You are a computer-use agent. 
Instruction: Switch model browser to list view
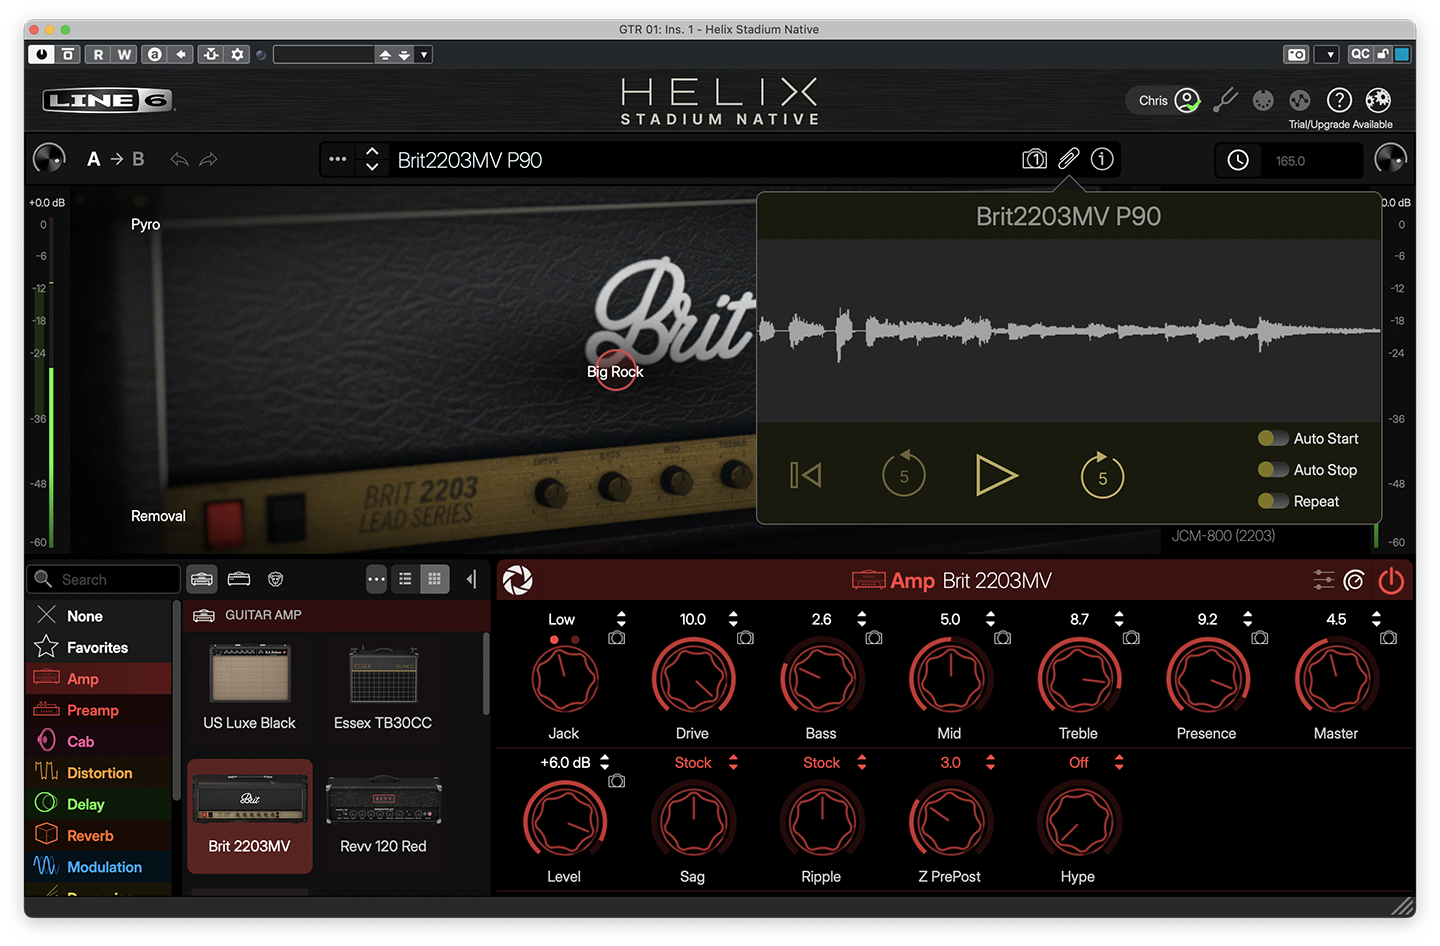(405, 579)
